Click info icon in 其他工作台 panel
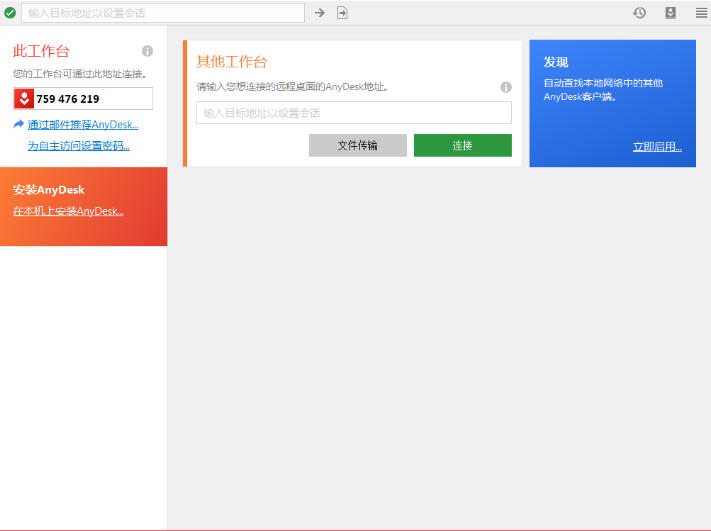This screenshot has width=711, height=531. click(505, 87)
